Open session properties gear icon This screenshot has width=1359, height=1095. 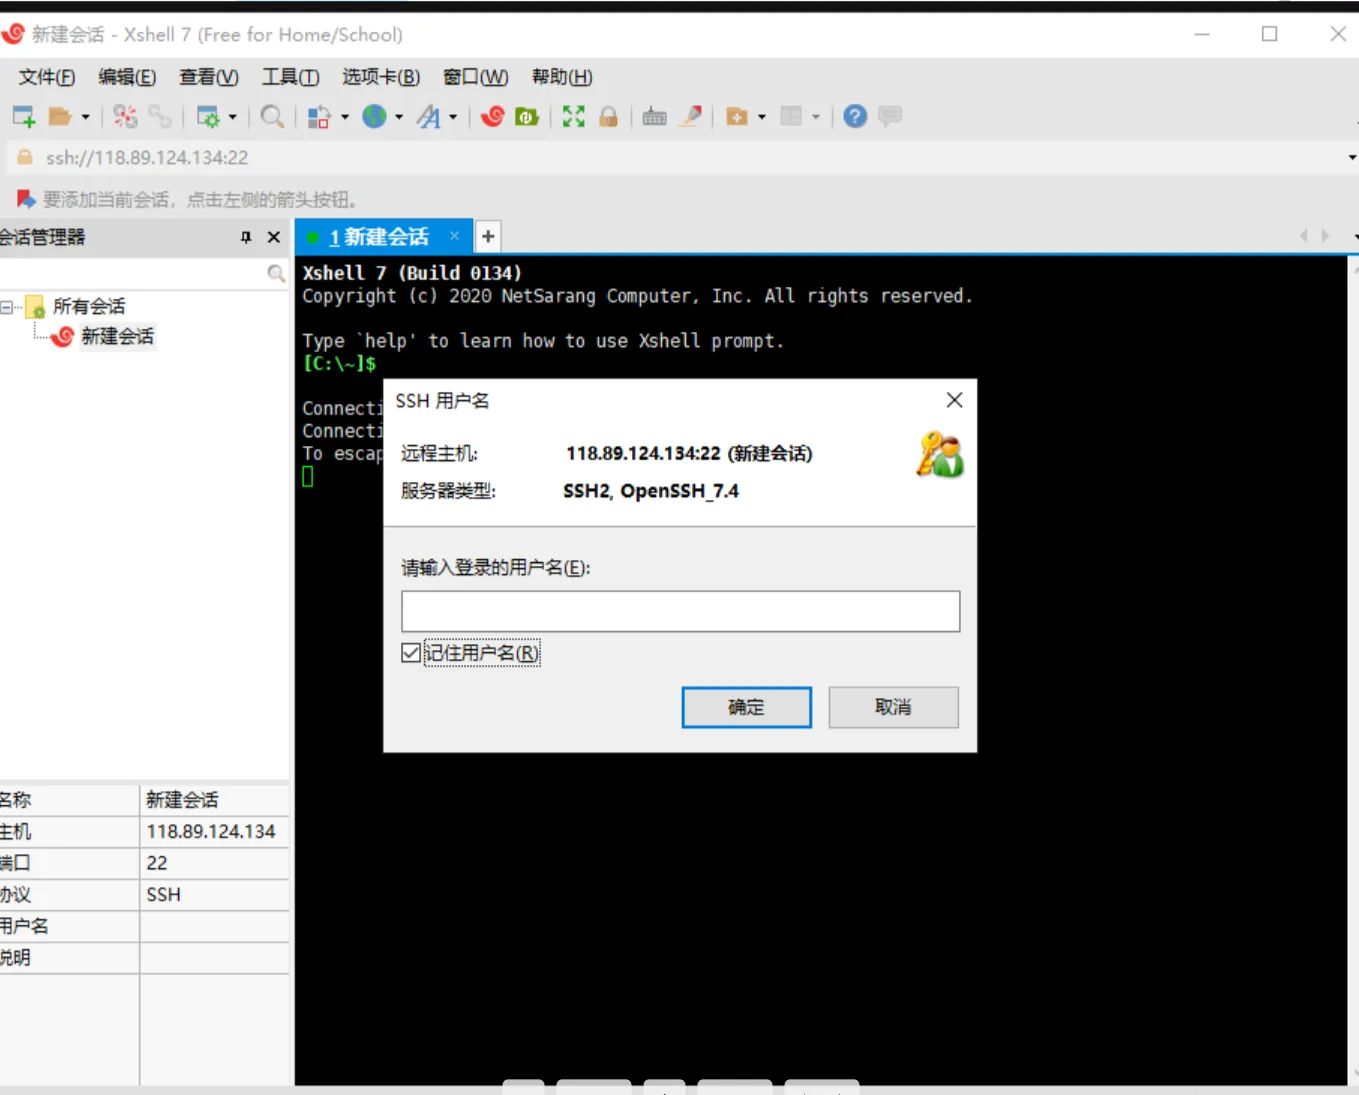click(208, 117)
